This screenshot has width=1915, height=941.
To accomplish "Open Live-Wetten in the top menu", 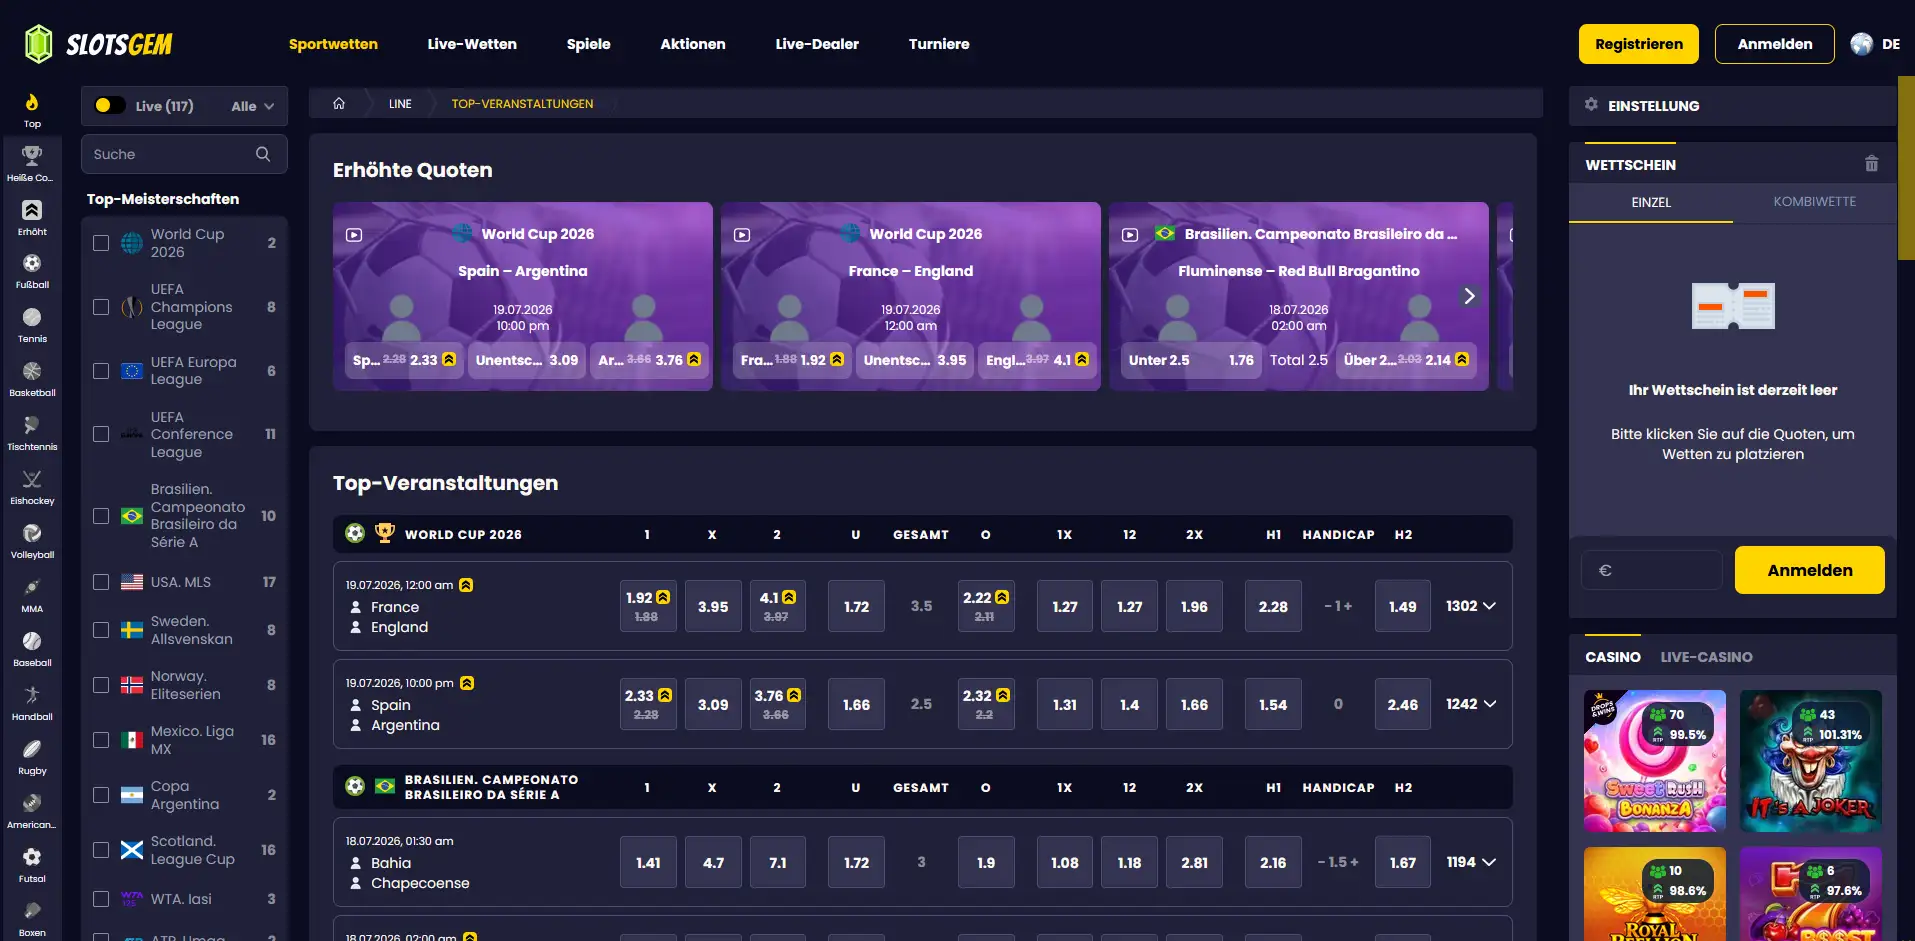I will [x=472, y=44].
